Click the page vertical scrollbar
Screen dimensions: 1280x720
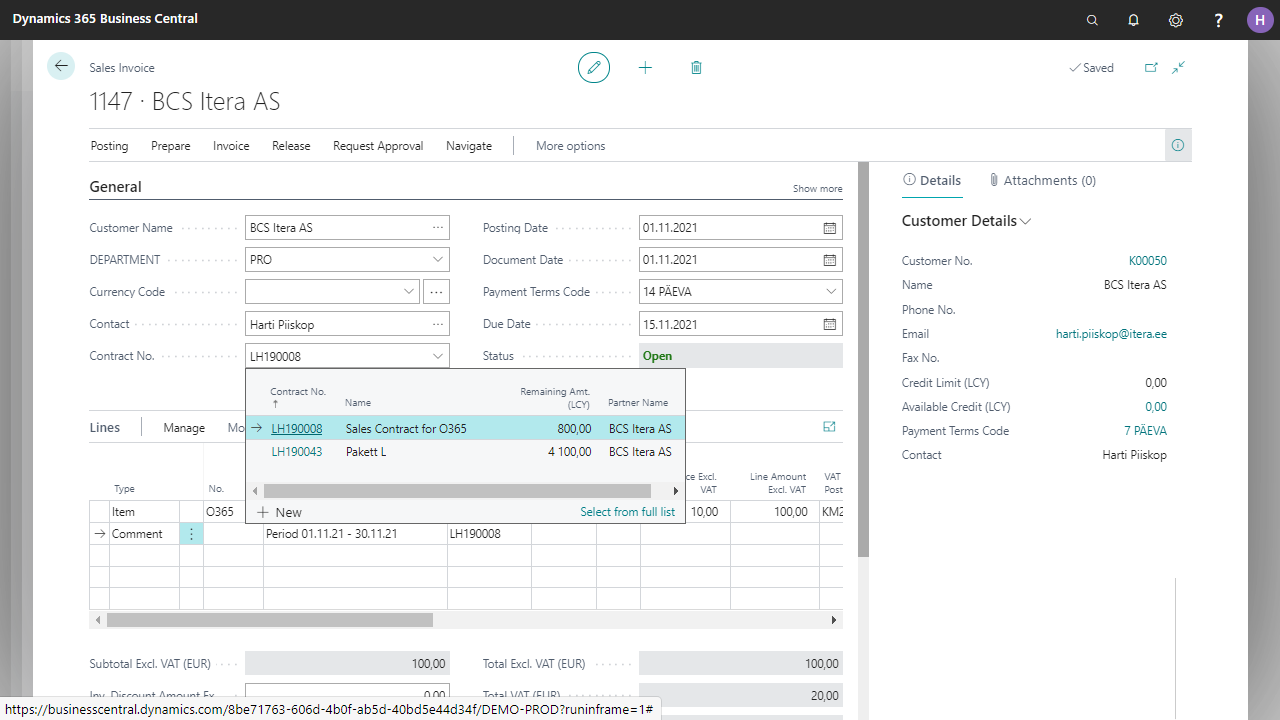click(x=864, y=357)
